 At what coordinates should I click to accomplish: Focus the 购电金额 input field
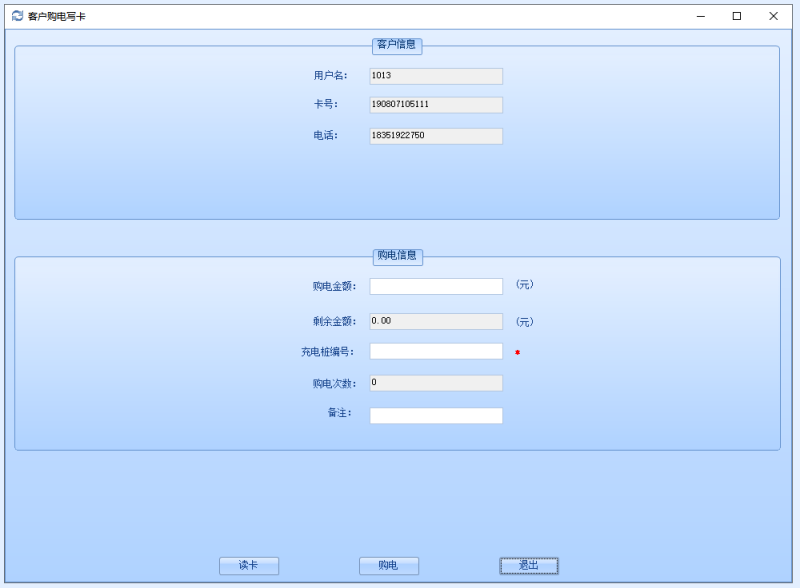(436, 287)
